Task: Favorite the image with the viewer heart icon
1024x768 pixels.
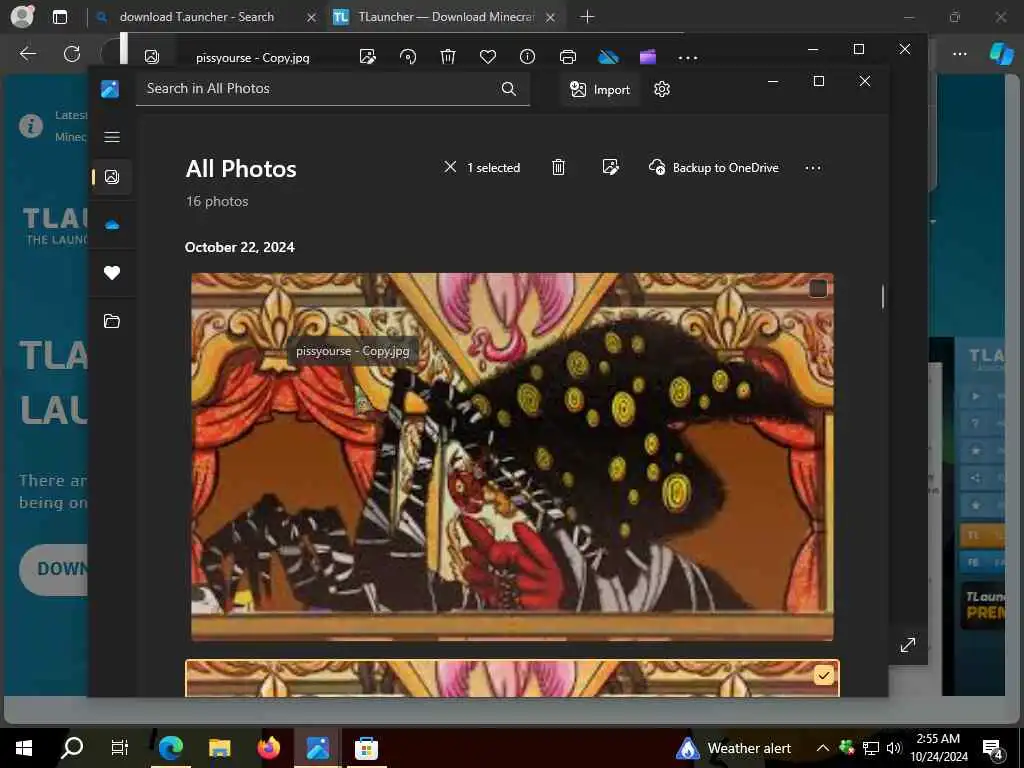Action: point(488,57)
